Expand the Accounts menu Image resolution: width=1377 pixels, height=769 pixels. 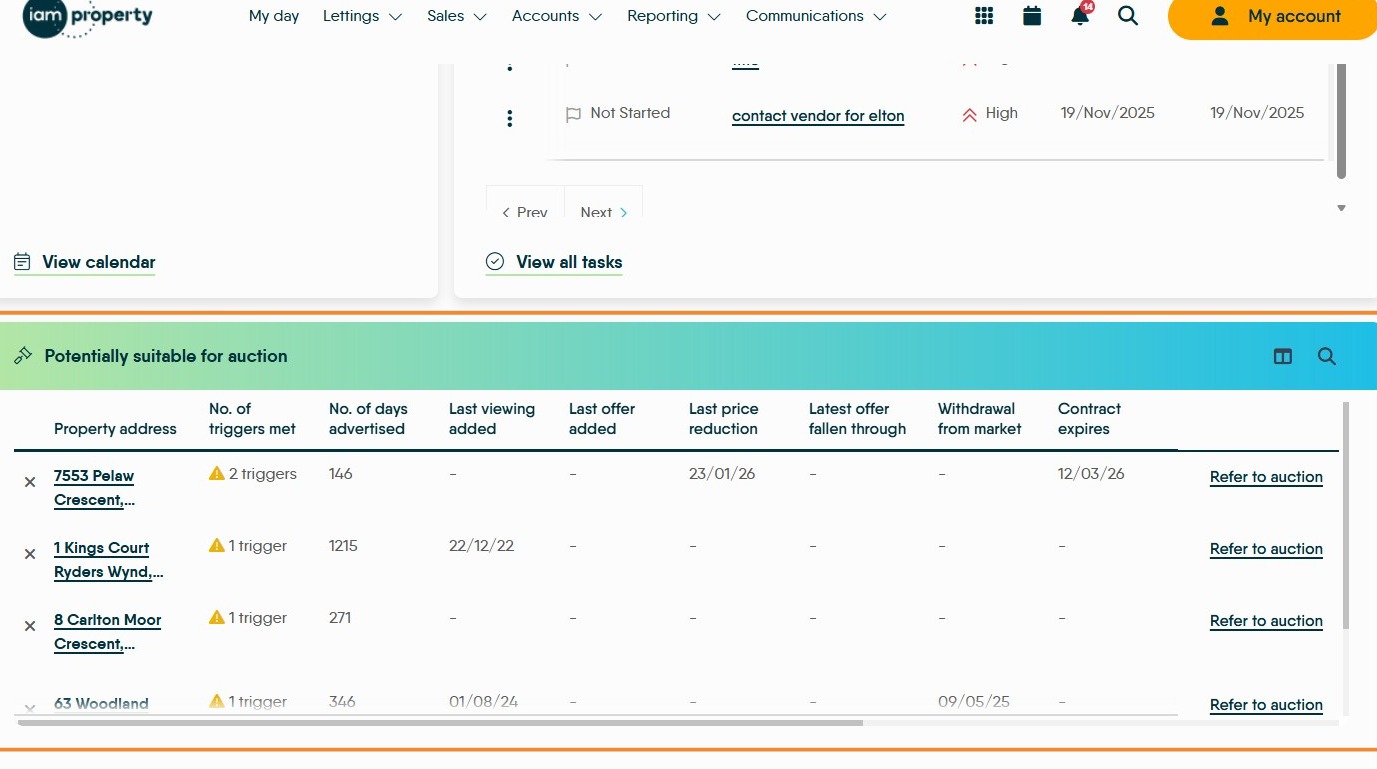pyautogui.click(x=557, y=16)
